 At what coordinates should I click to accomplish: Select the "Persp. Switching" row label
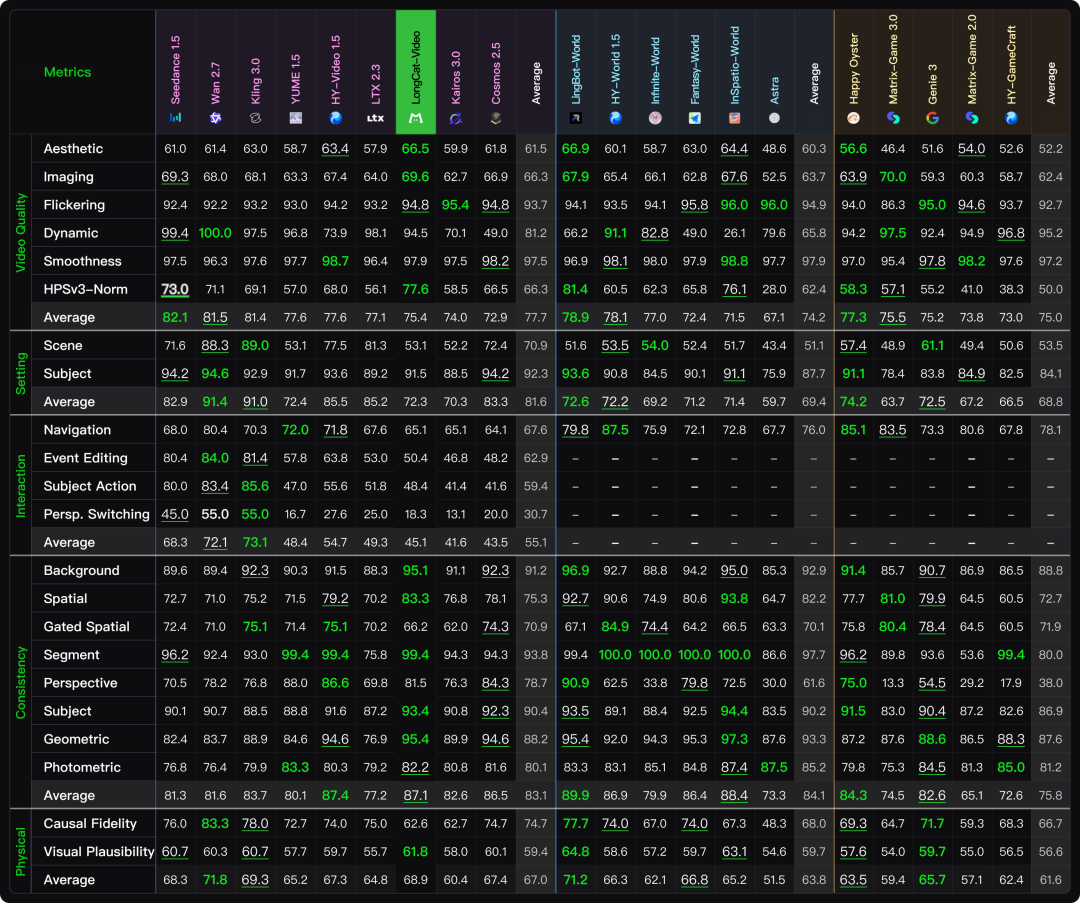(96, 515)
